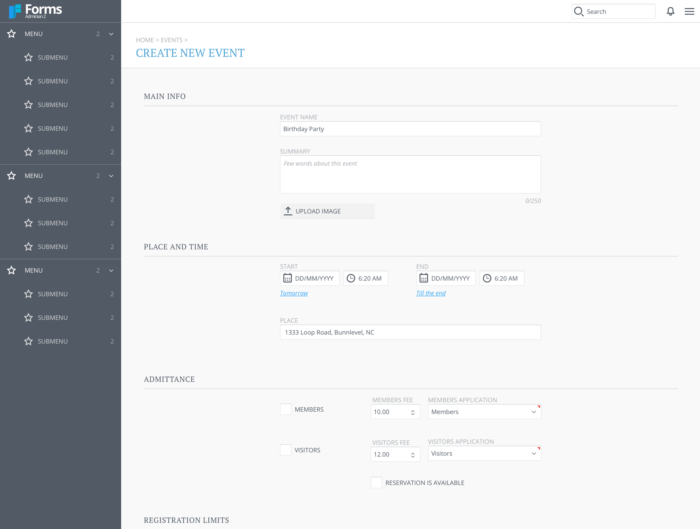Open the Visitors Application dropdown
Viewport: 700px width, 529px height.
484,453
